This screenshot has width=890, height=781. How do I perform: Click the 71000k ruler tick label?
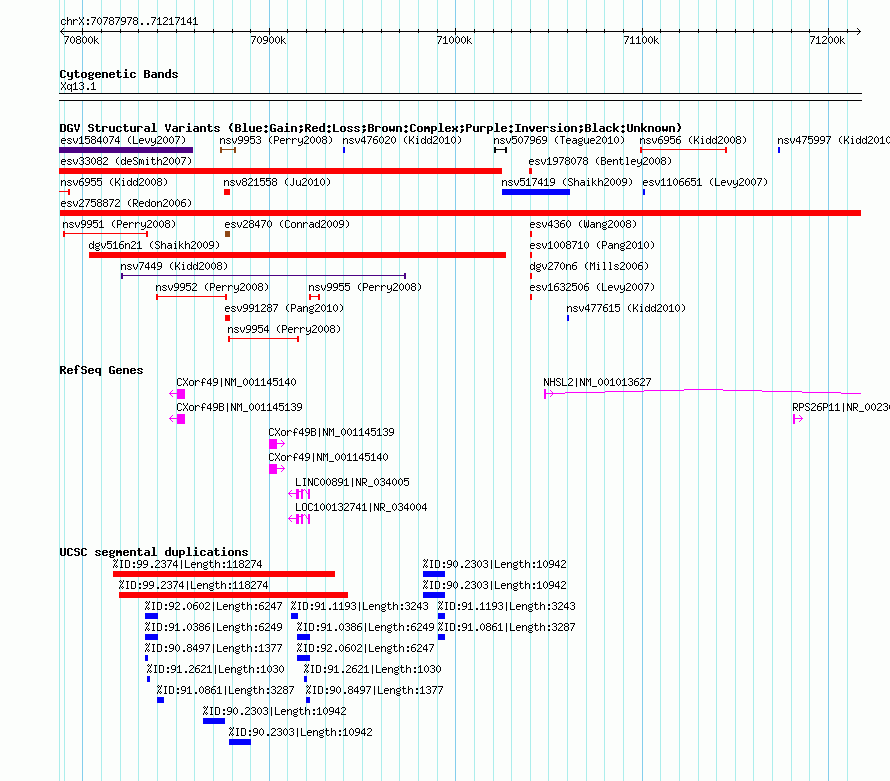tap(454, 40)
